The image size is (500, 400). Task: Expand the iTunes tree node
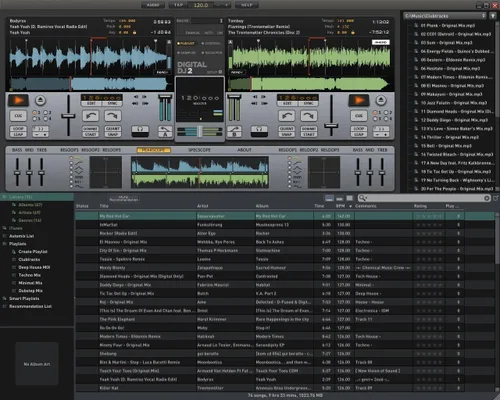(4, 228)
